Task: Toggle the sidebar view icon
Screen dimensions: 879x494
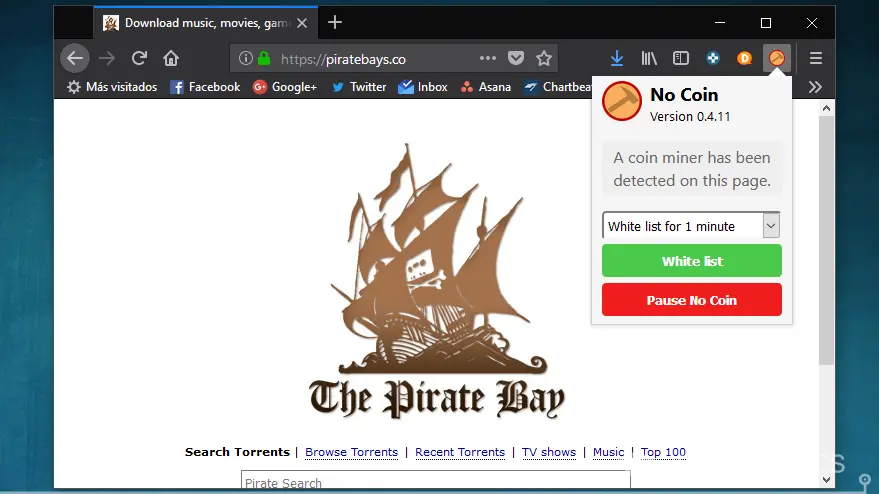Action: (681, 58)
